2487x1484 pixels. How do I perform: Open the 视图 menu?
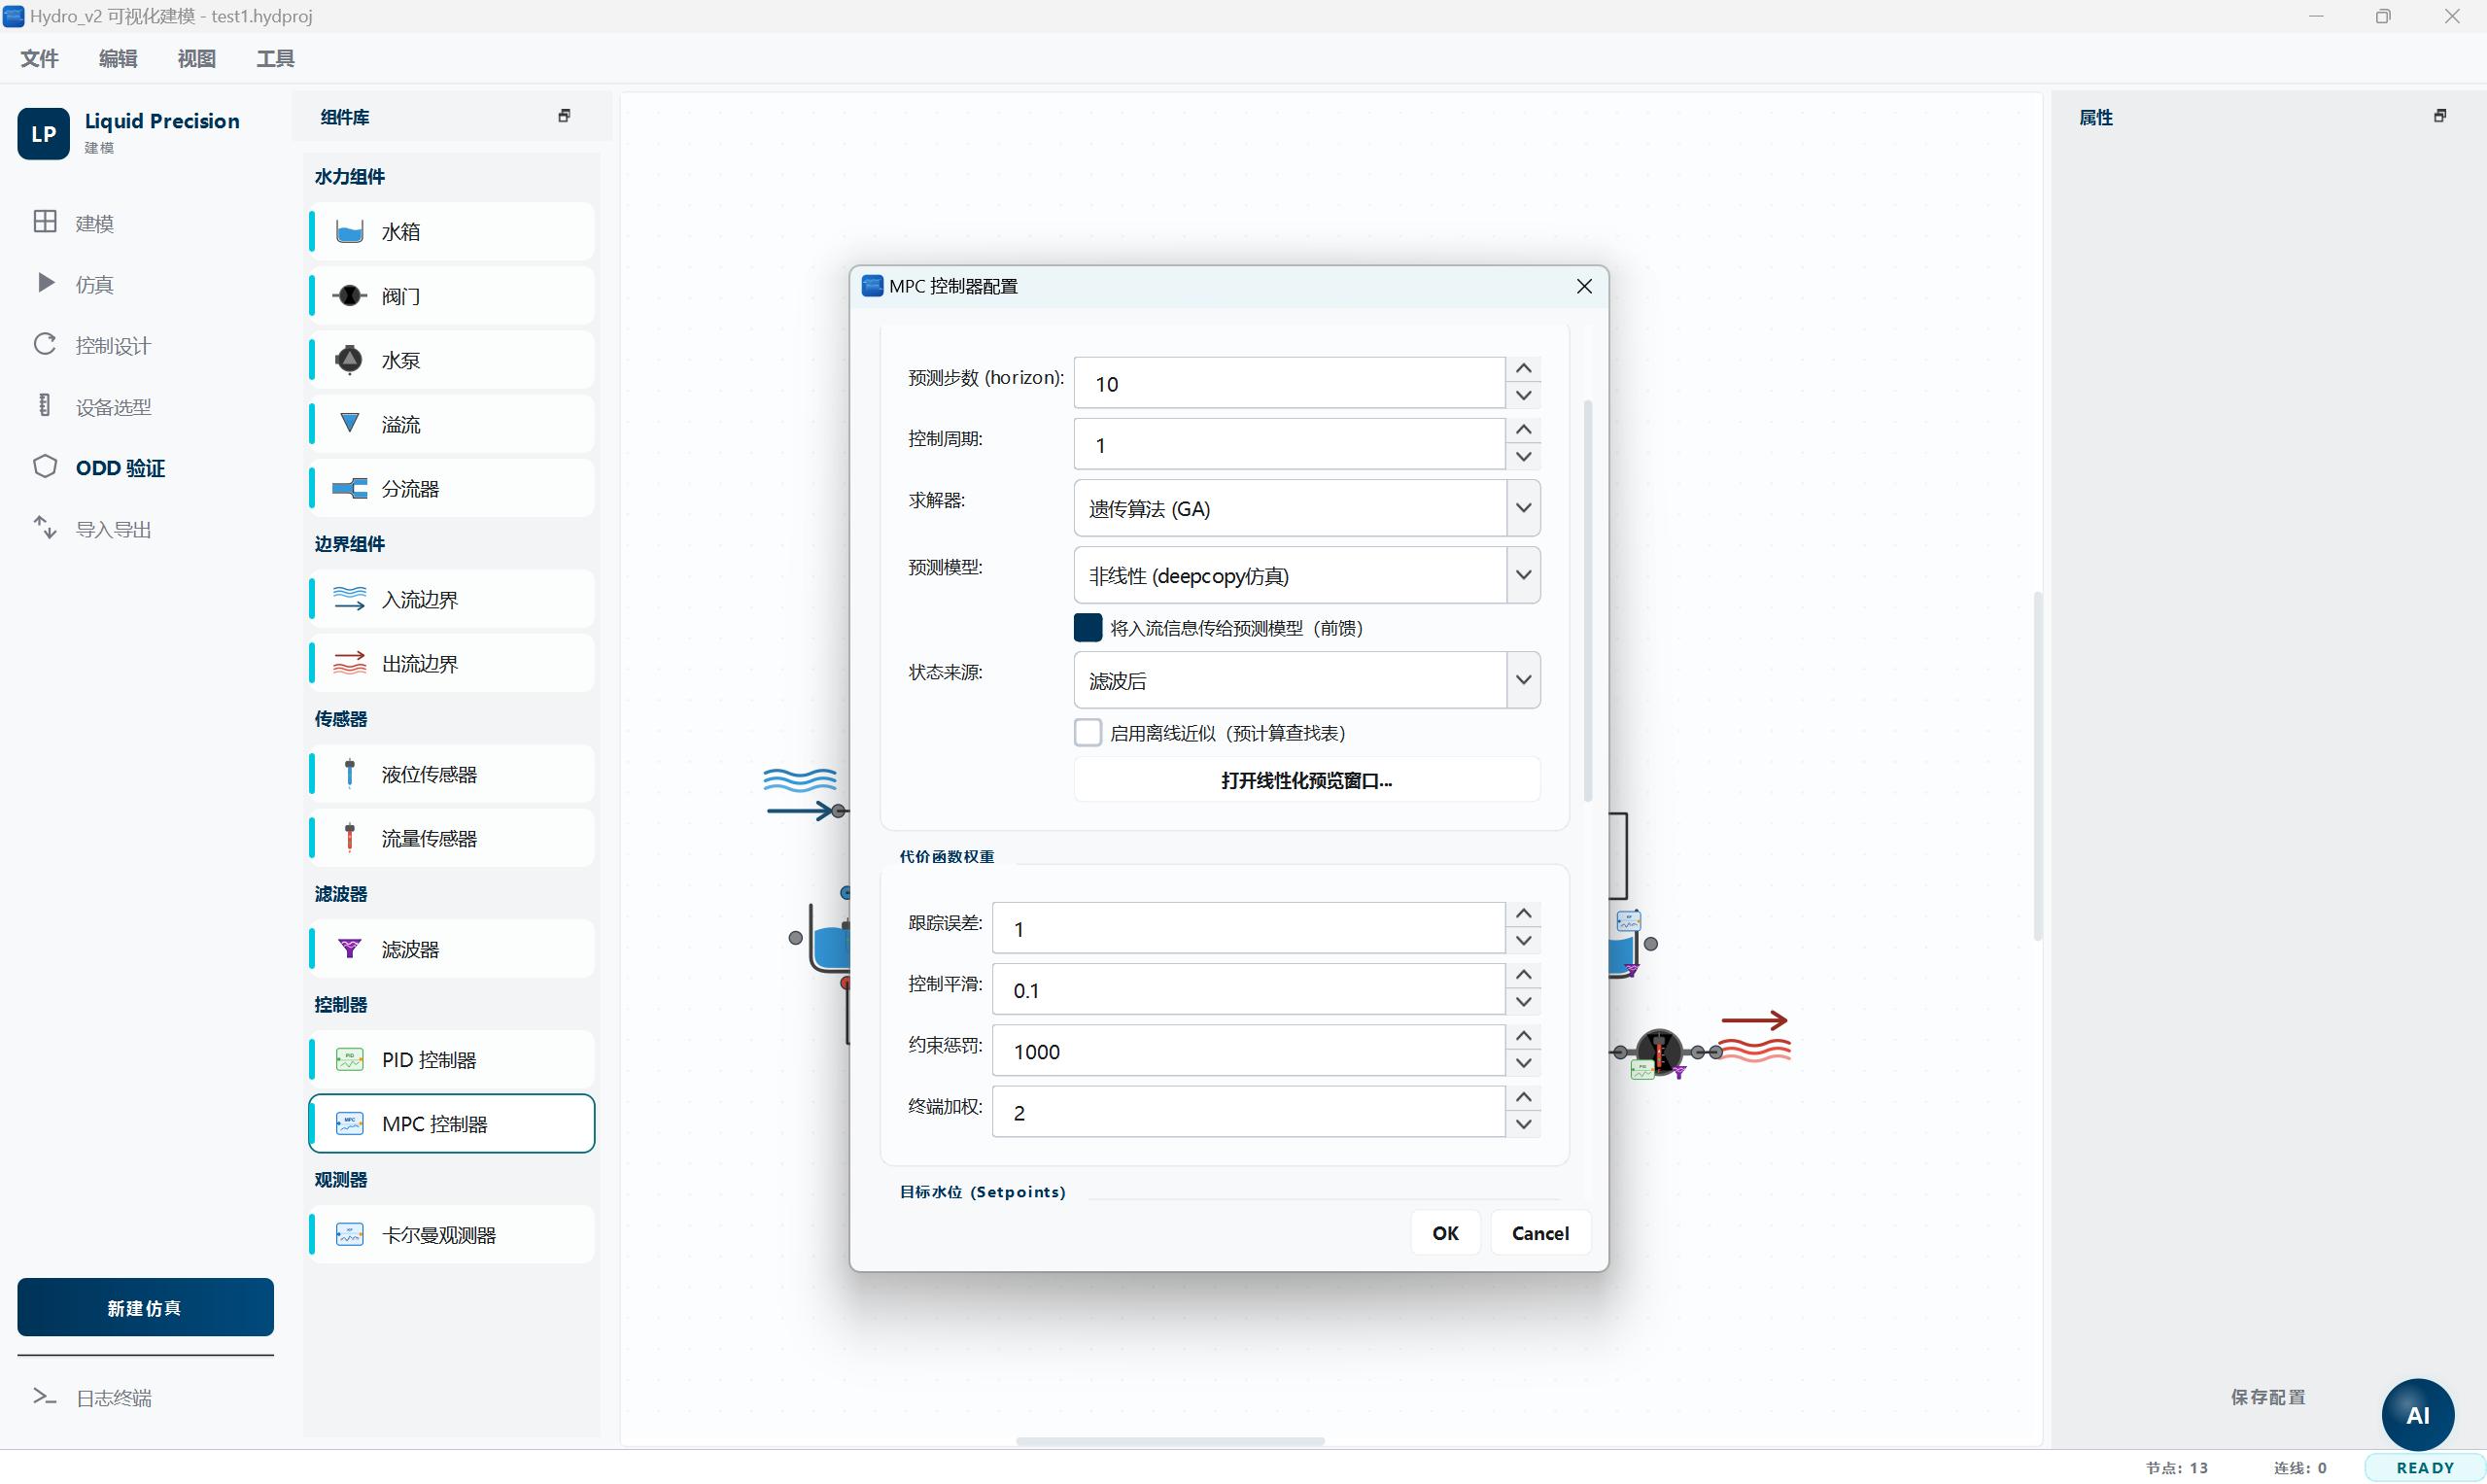pyautogui.click(x=196, y=58)
